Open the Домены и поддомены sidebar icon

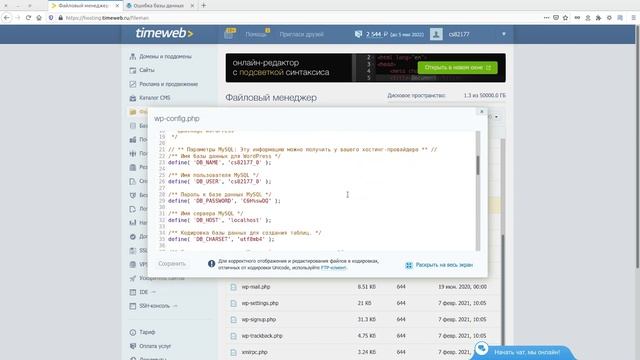pyautogui.click(x=133, y=56)
